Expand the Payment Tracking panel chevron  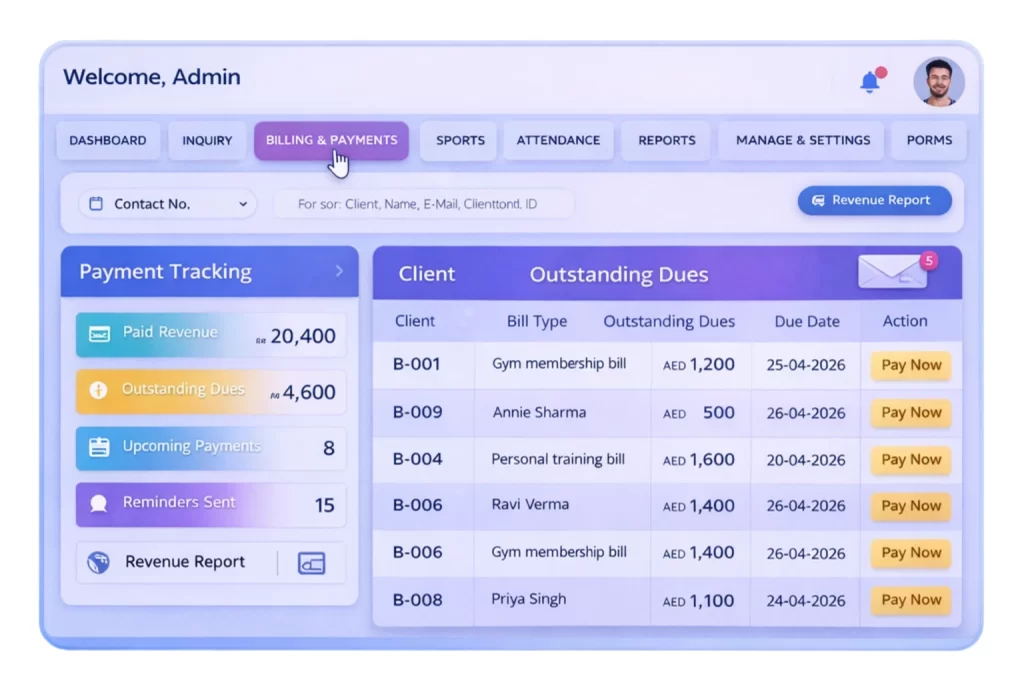click(340, 271)
